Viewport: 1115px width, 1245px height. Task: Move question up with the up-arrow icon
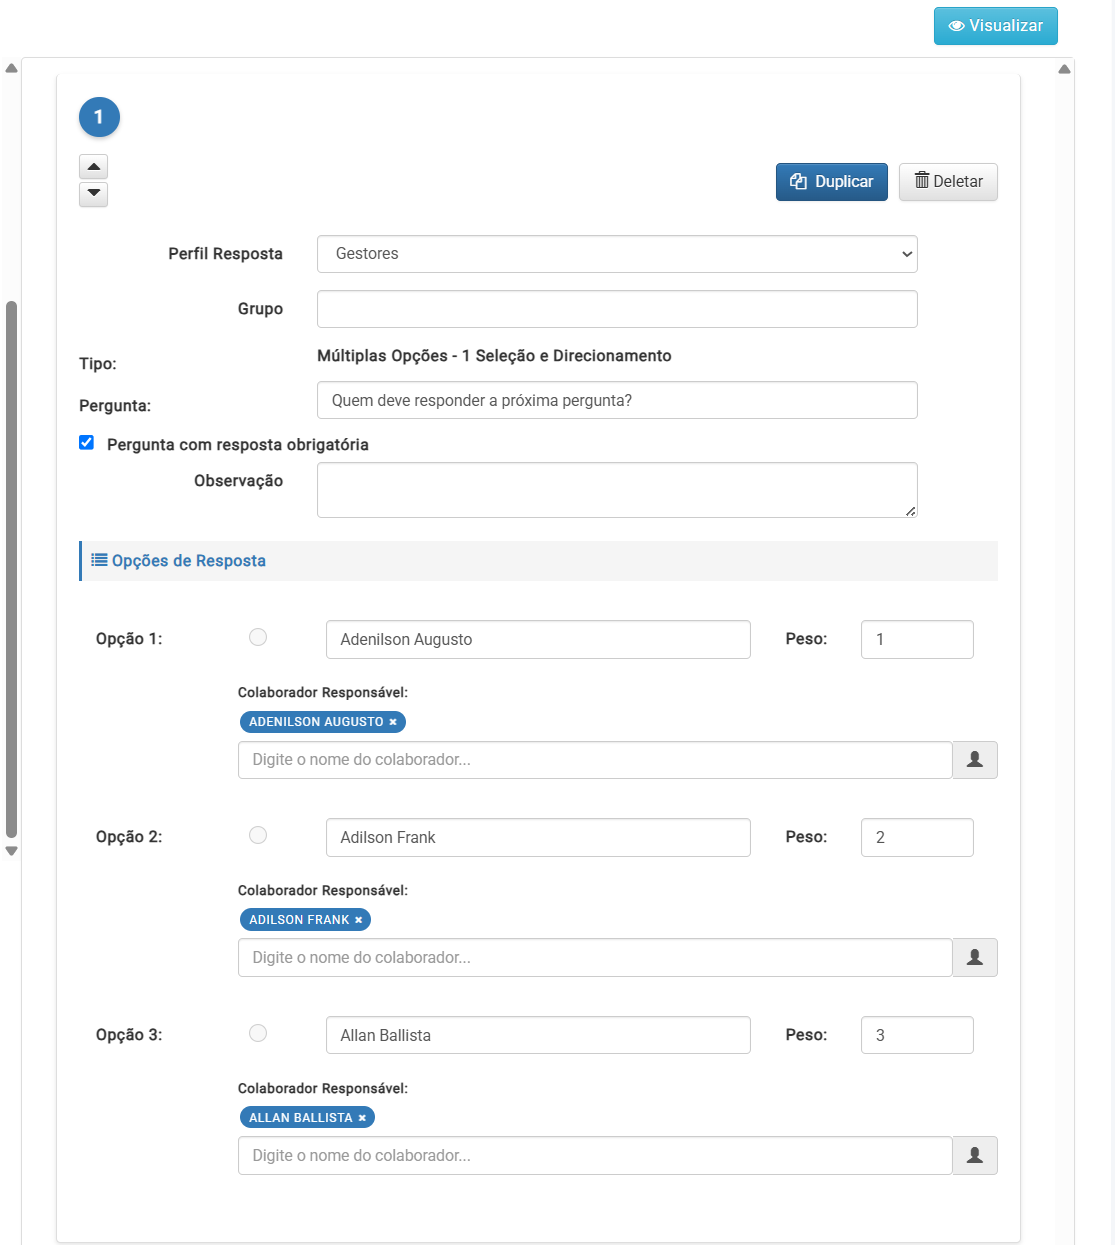pyautogui.click(x=93, y=166)
